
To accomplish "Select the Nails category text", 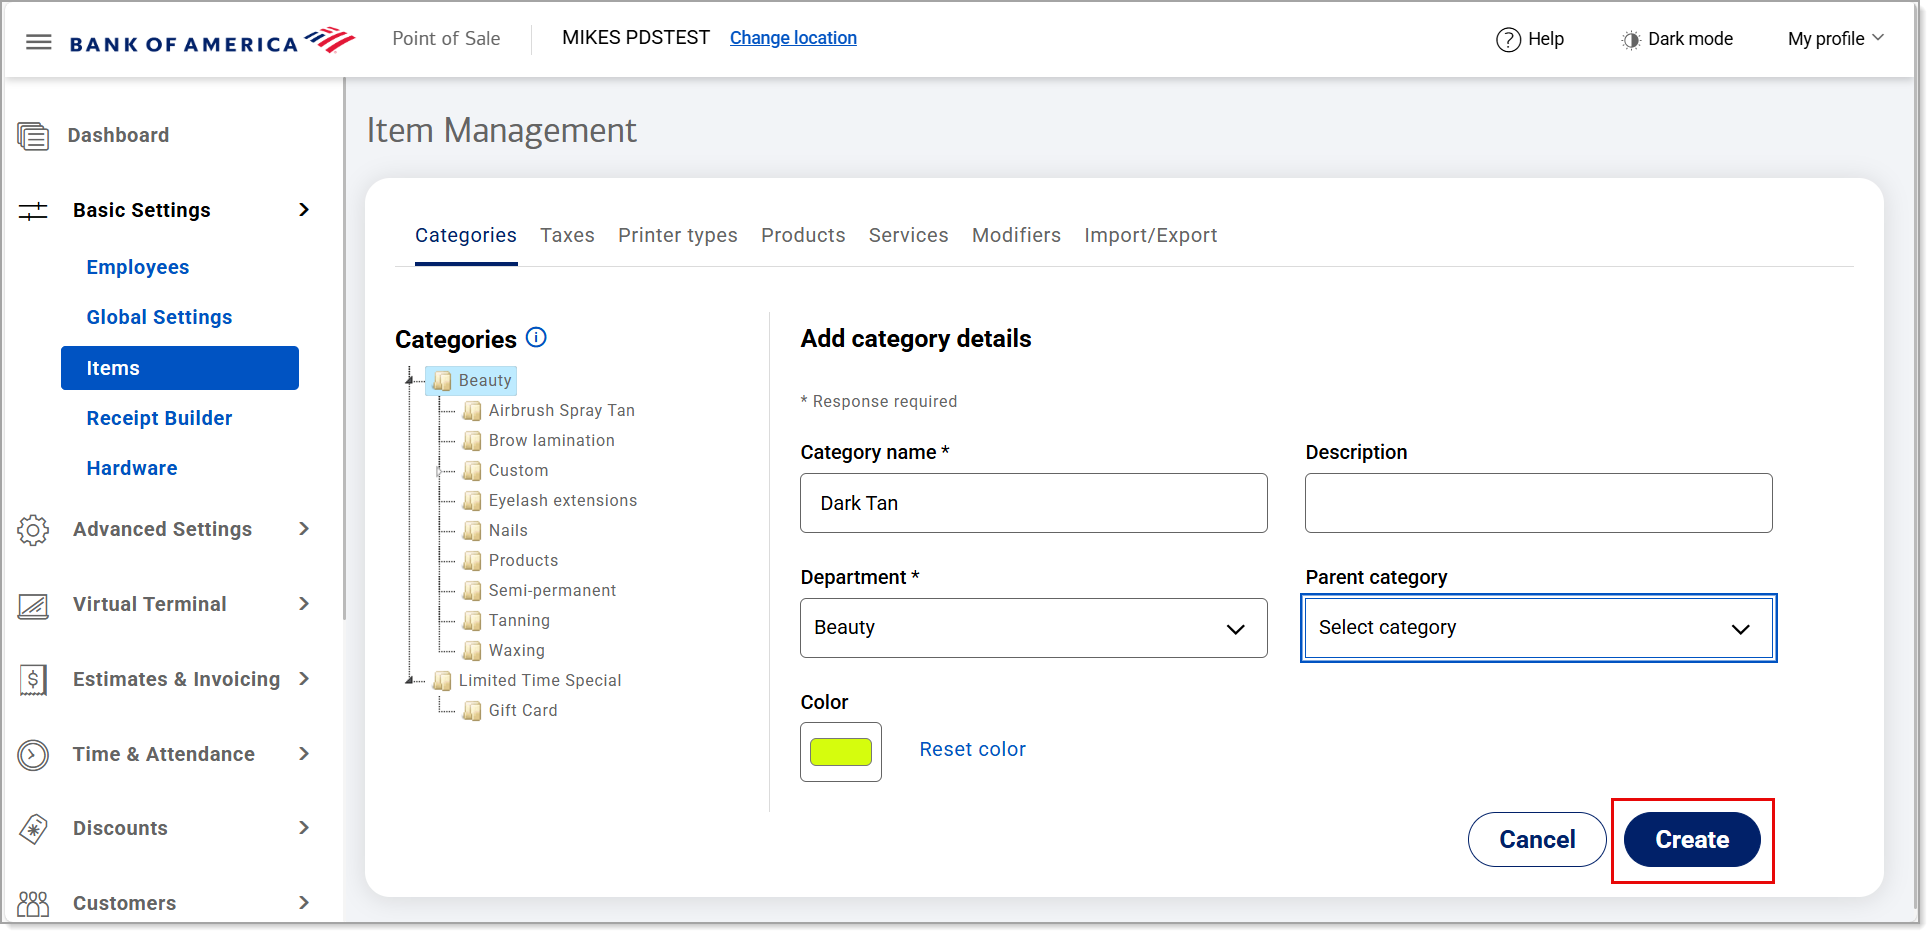I will (508, 531).
